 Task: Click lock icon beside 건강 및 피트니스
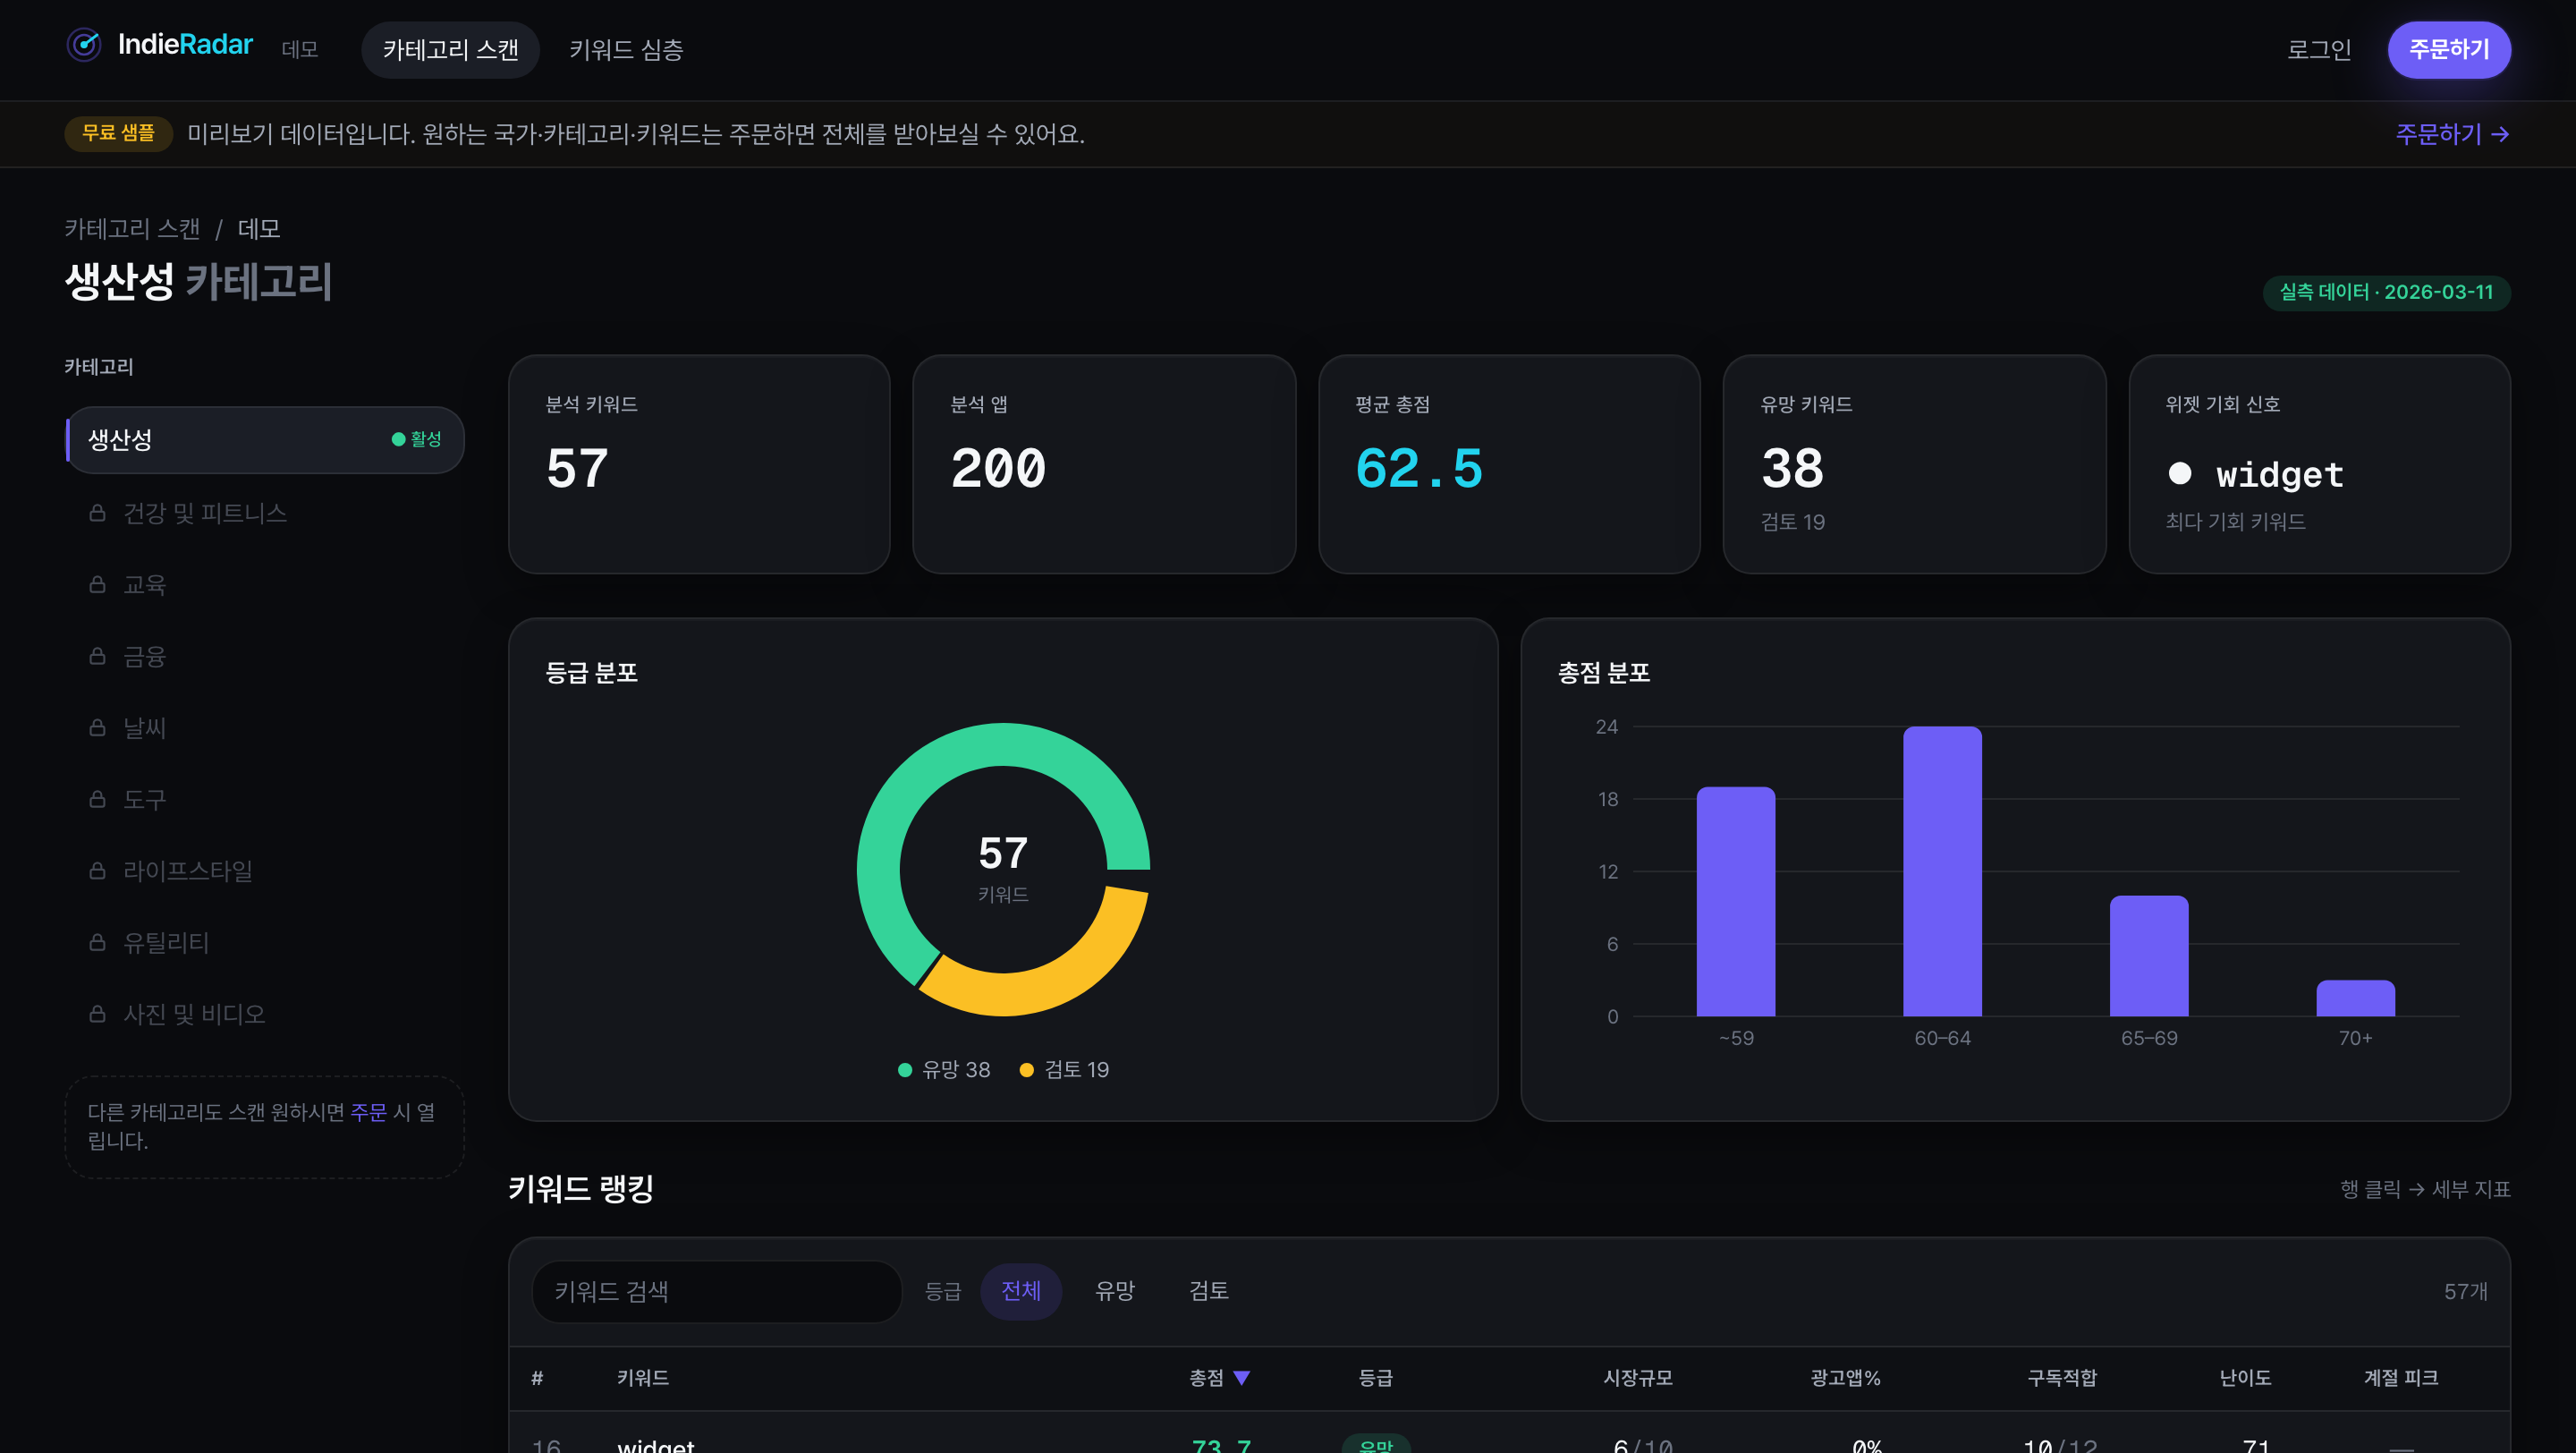pos(97,513)
